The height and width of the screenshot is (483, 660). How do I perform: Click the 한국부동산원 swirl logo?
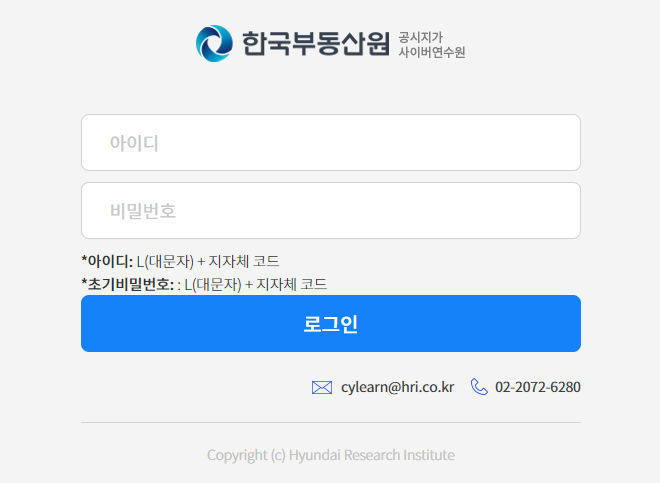(214, 43)
